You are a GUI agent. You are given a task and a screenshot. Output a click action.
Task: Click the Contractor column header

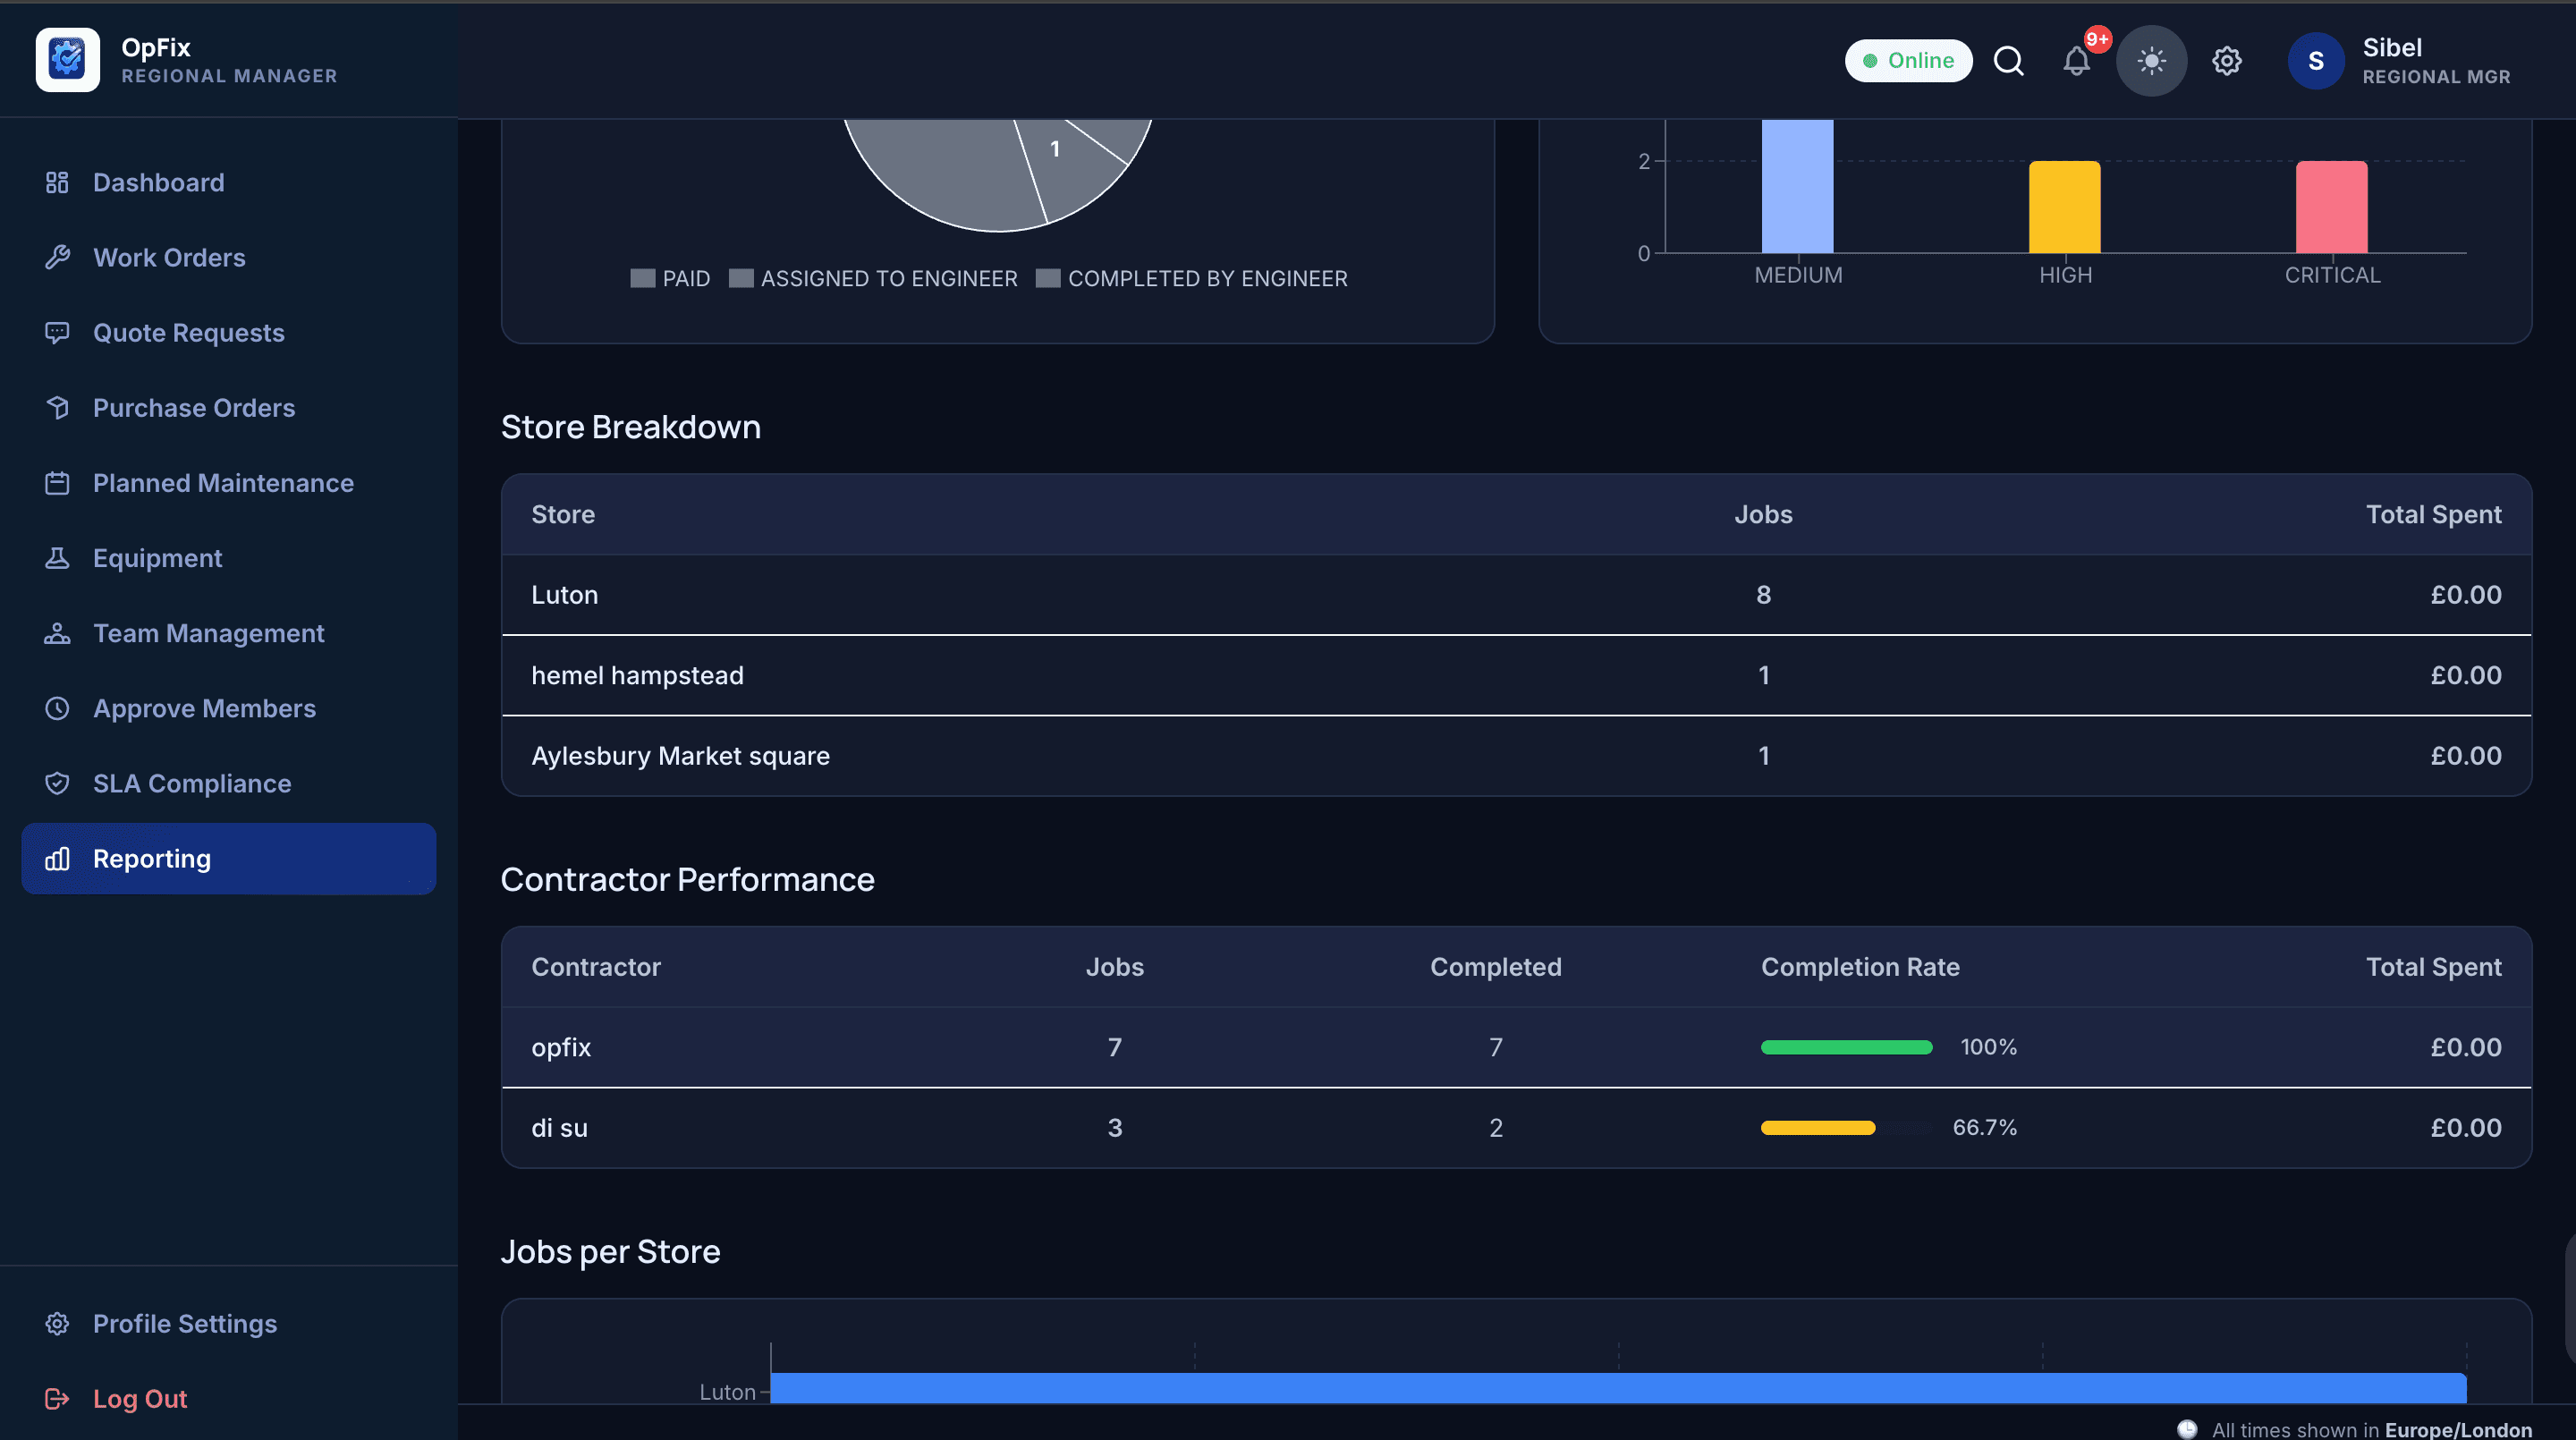point(596,967)
